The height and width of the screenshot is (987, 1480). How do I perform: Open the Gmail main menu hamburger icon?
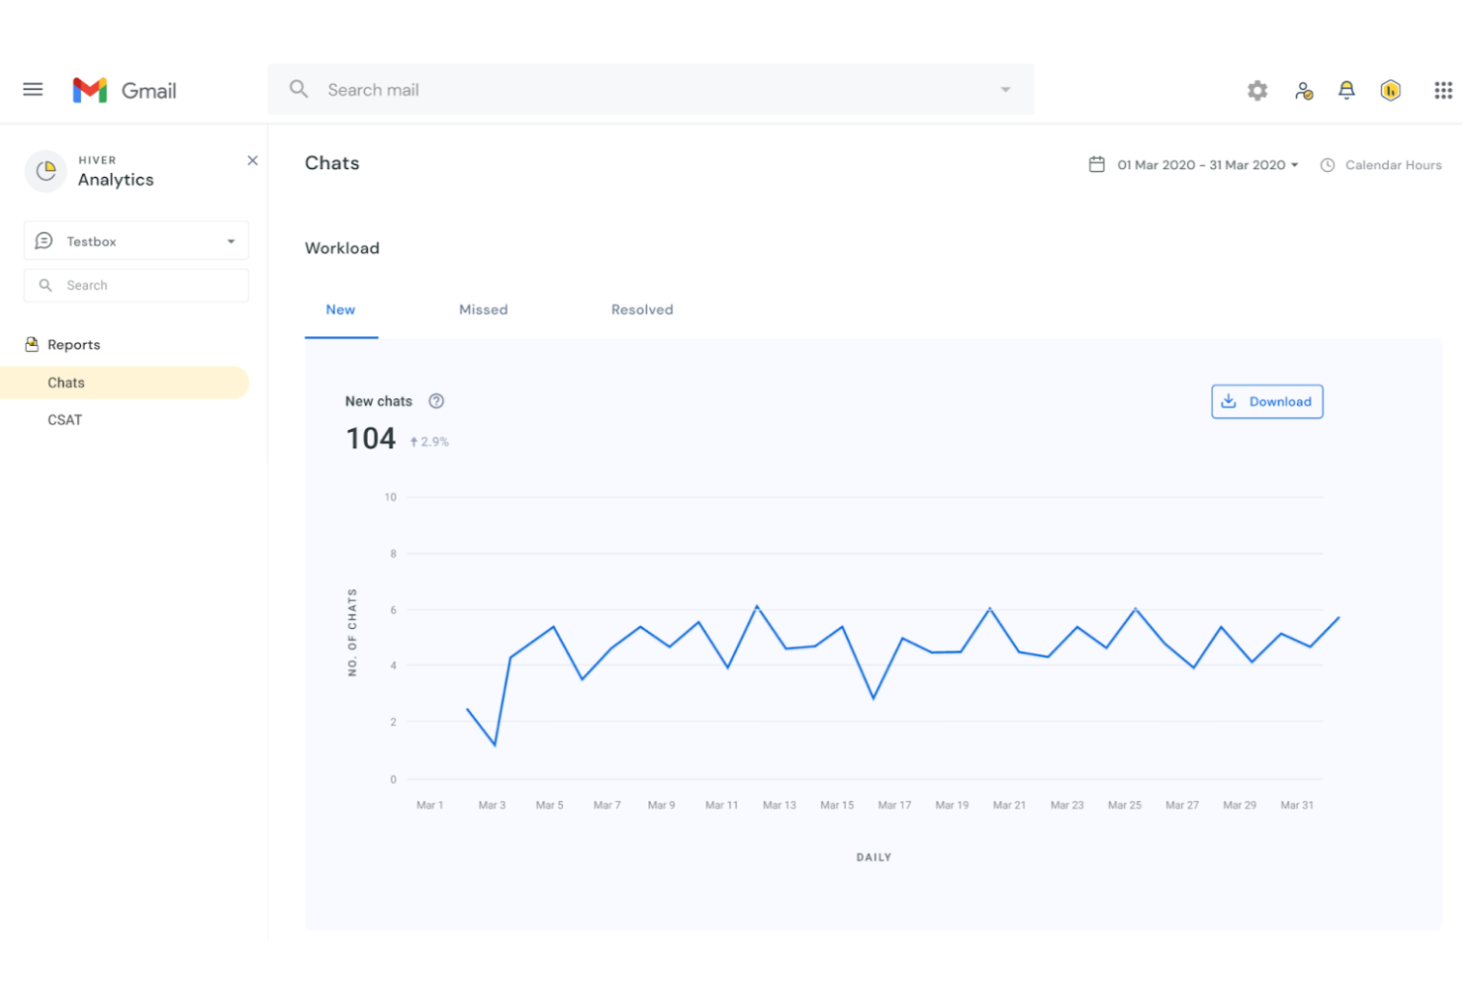point(33,90)
